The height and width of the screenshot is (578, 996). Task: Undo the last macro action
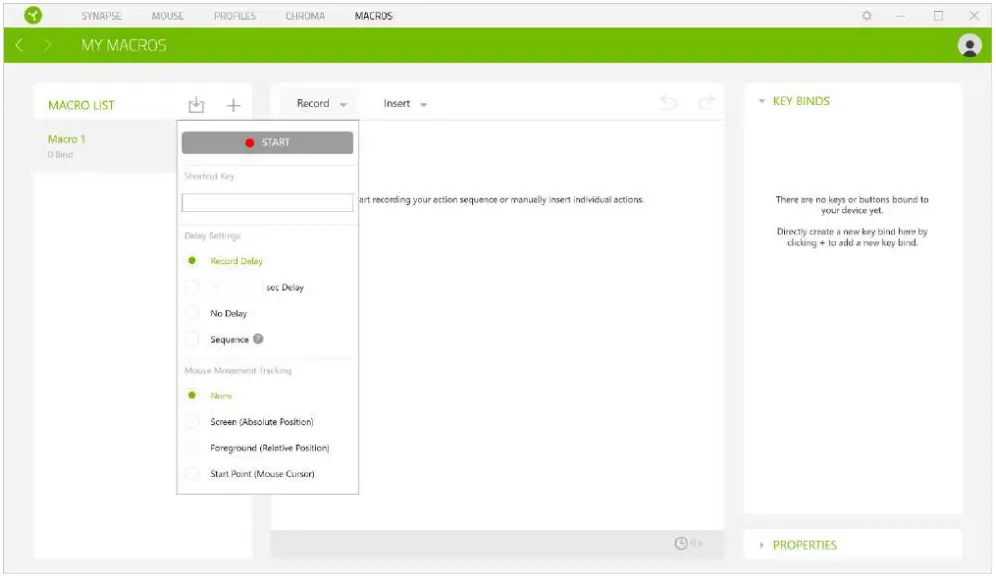[668, 102]
